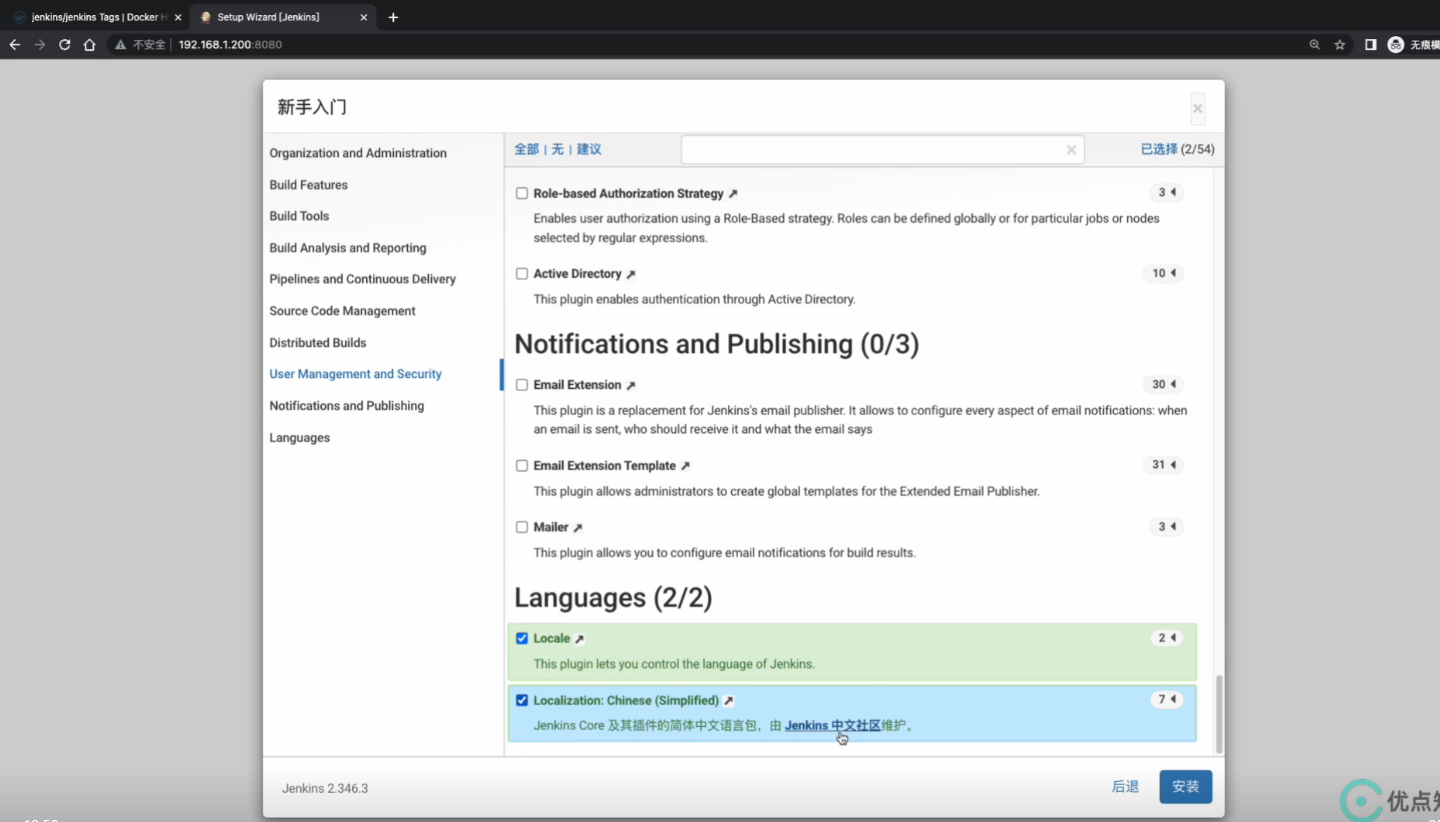Viewport: 1440px width, 822px height.
Task: Expand Locale plugin dependency badge 2
Action: point(1167,638)
